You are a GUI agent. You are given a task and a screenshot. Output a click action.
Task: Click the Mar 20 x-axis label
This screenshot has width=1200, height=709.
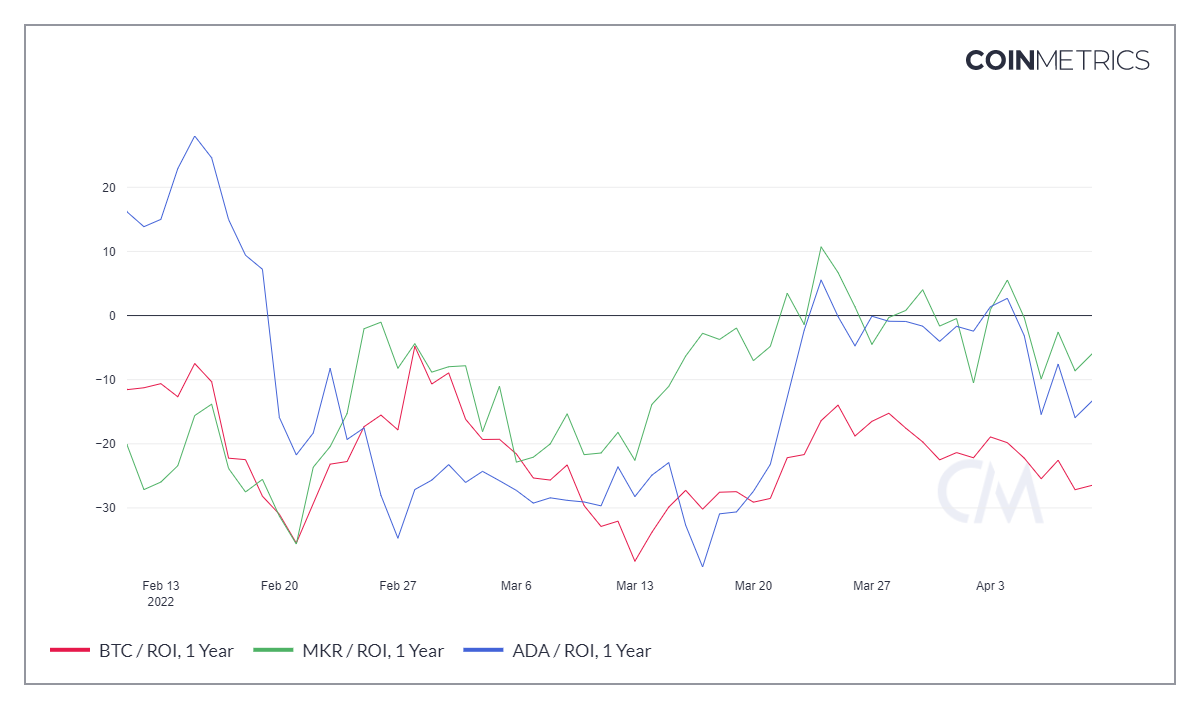pos(753,586)
